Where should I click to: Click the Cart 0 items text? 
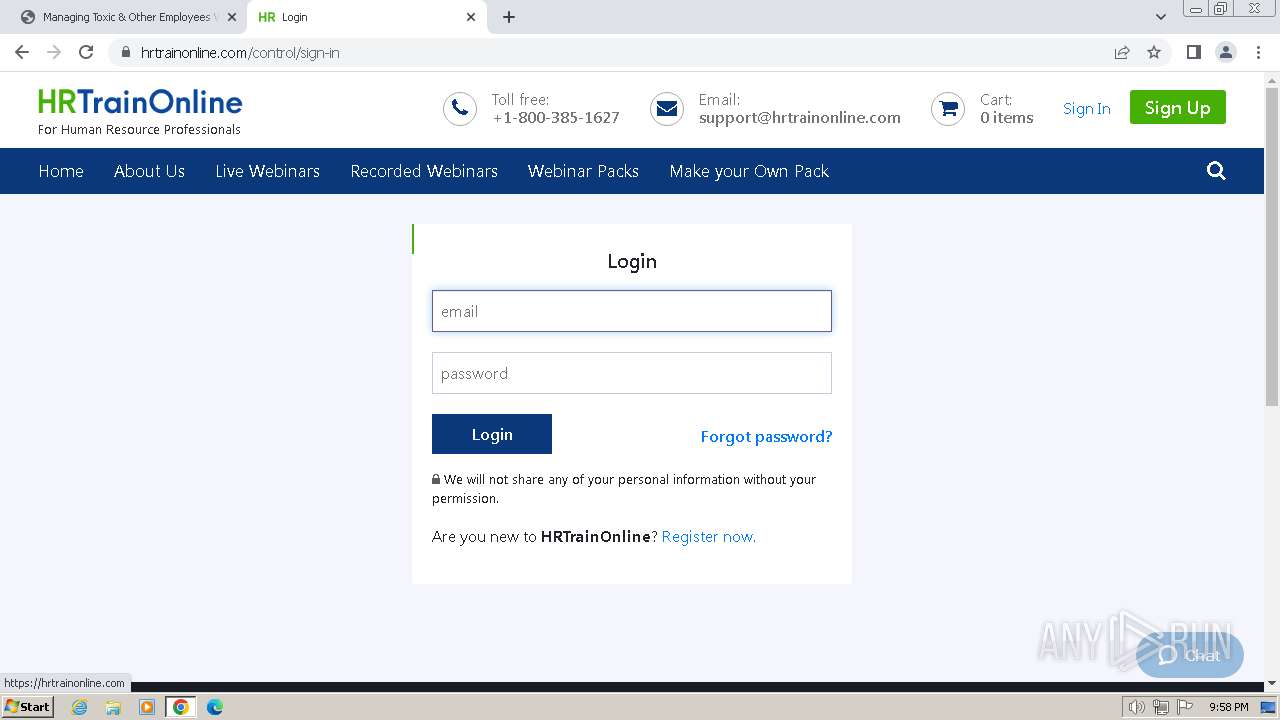click(x=1007, y=109)
